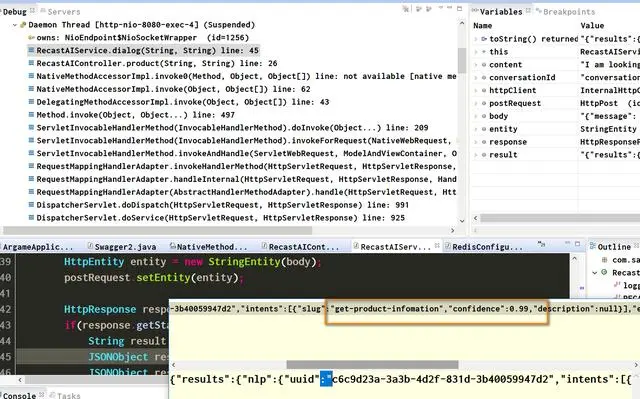Expand the toString() returned variable
The height and width of the screenshot is (399, 640).
point(476,39)
